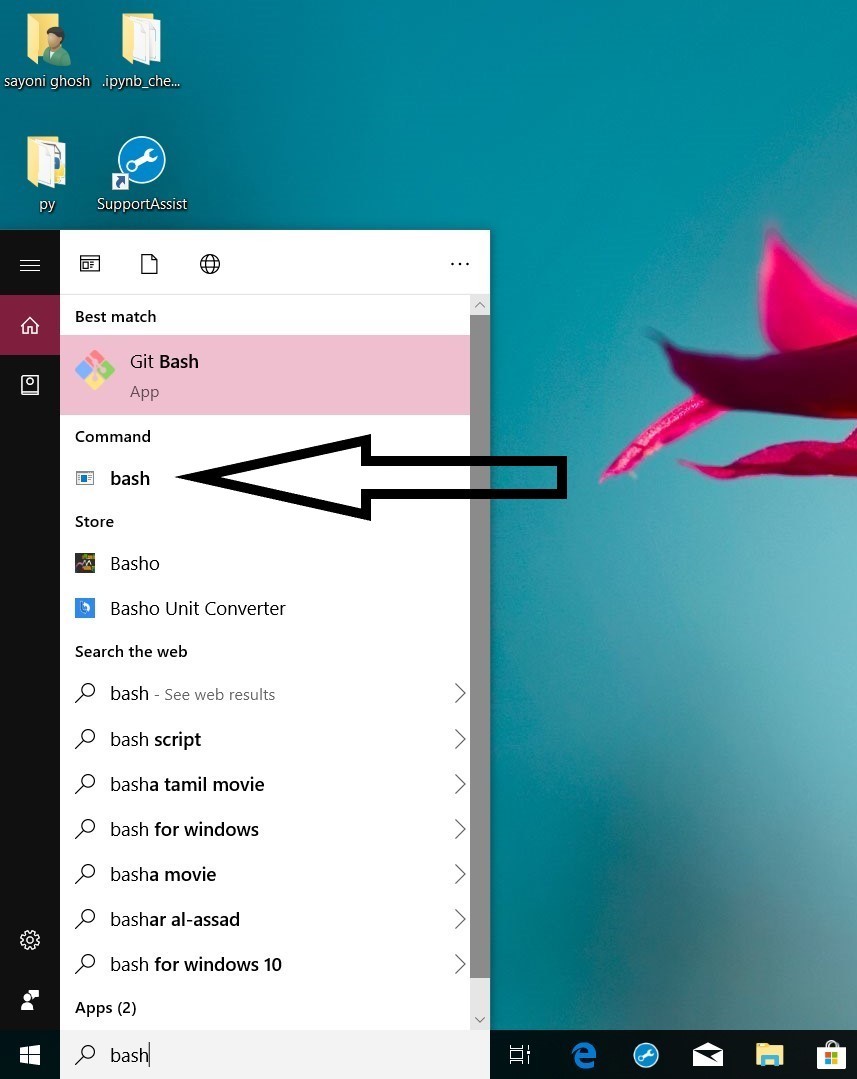Open Feedback icon in search sidebar
857x1079 pixels.
coord(30,1000)
